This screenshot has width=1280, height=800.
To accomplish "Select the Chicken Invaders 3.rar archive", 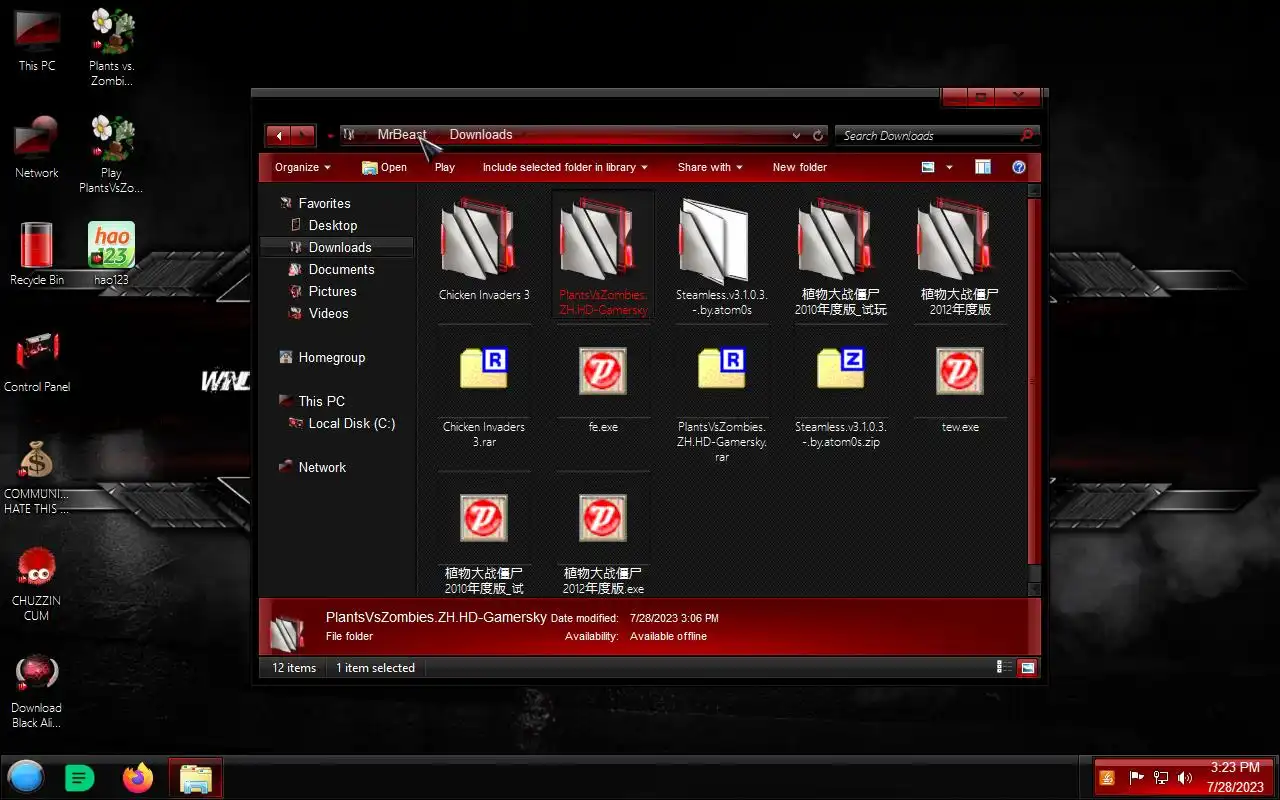I will point(484,395).
